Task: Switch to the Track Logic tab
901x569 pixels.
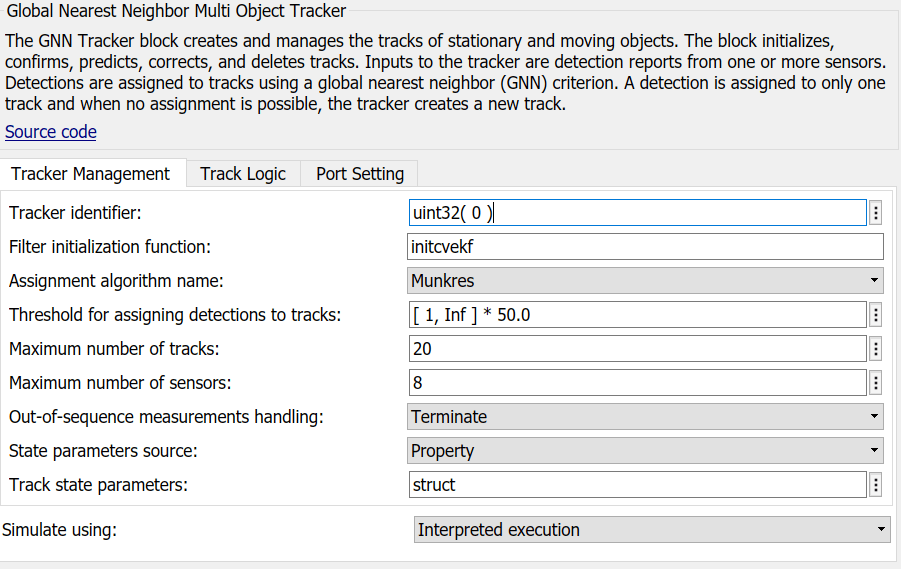Action: point(243,174)
